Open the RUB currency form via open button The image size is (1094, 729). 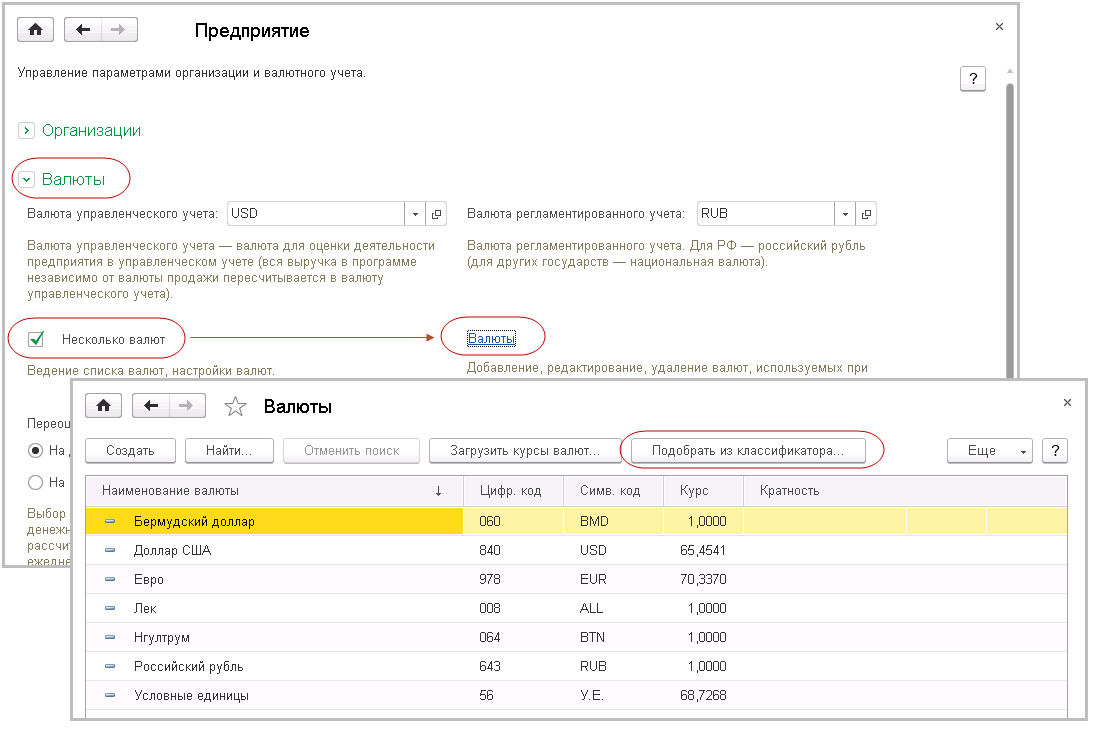866,214
